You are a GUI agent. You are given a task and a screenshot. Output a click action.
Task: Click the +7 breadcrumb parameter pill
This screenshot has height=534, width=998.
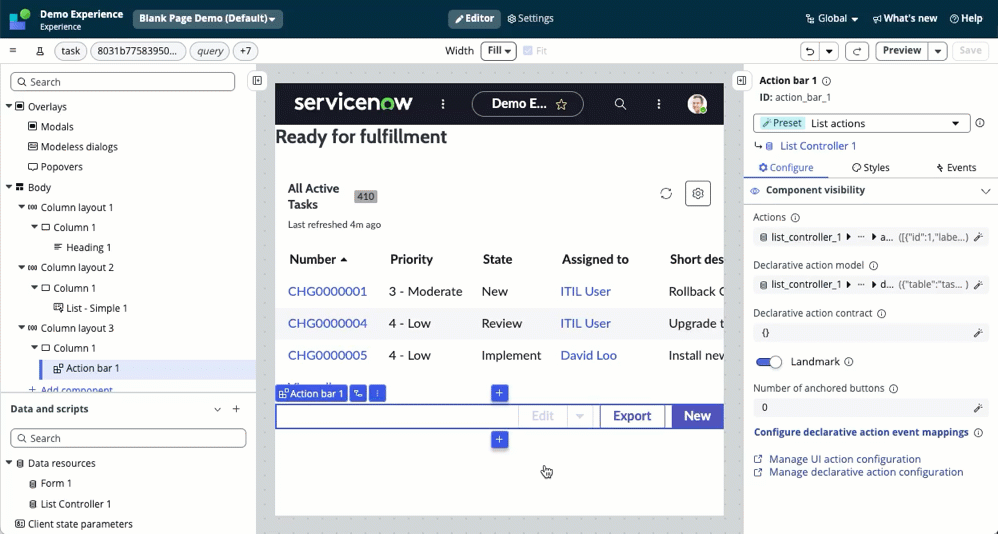click(245, 51)
